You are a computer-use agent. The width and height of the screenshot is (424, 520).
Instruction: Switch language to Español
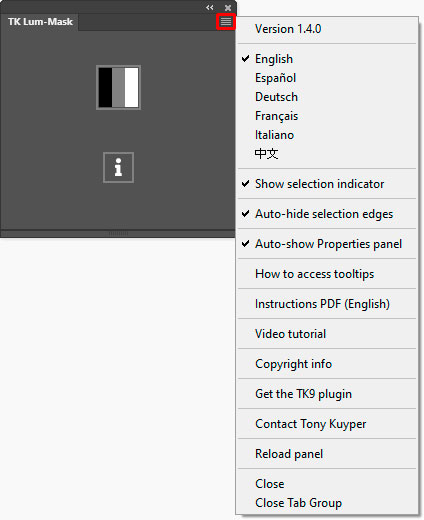point(327,78)
